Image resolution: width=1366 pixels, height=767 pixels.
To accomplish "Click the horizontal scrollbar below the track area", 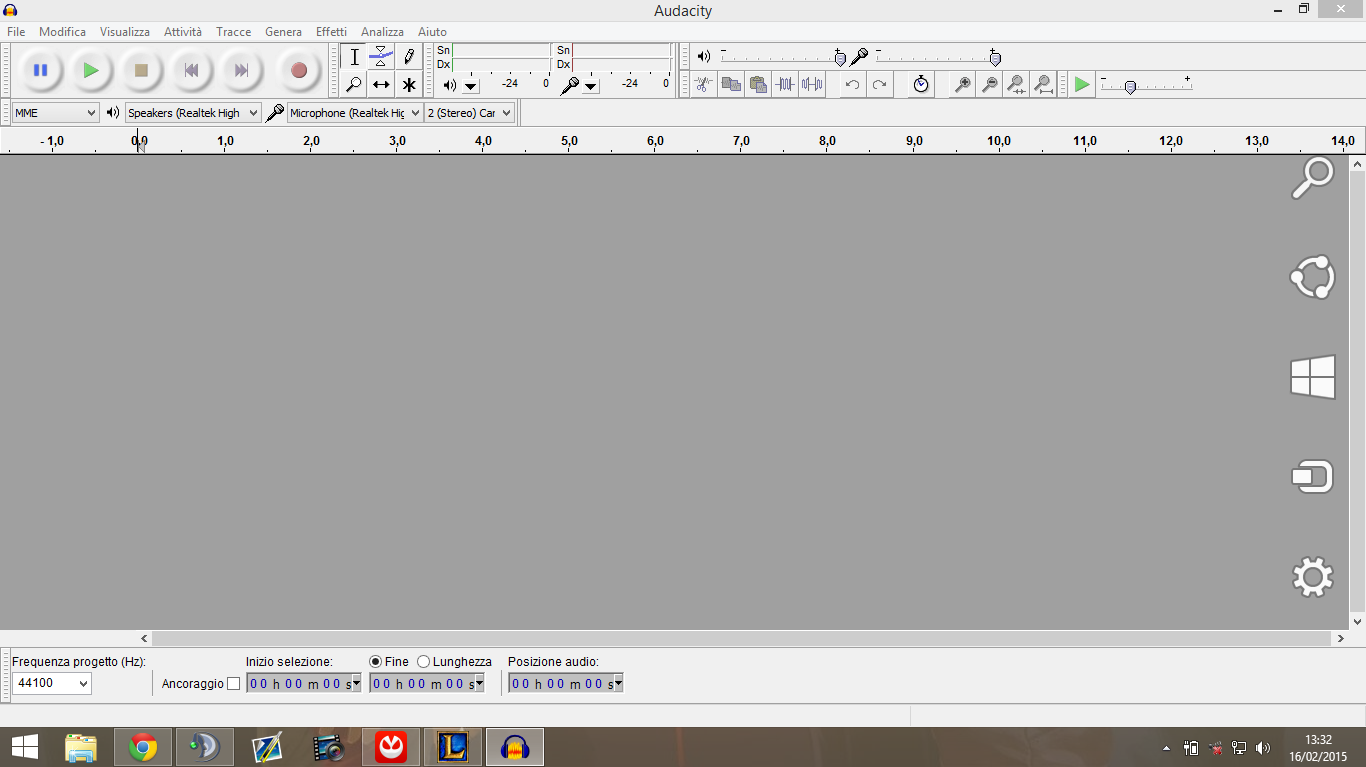I will (x=742, y=638).
